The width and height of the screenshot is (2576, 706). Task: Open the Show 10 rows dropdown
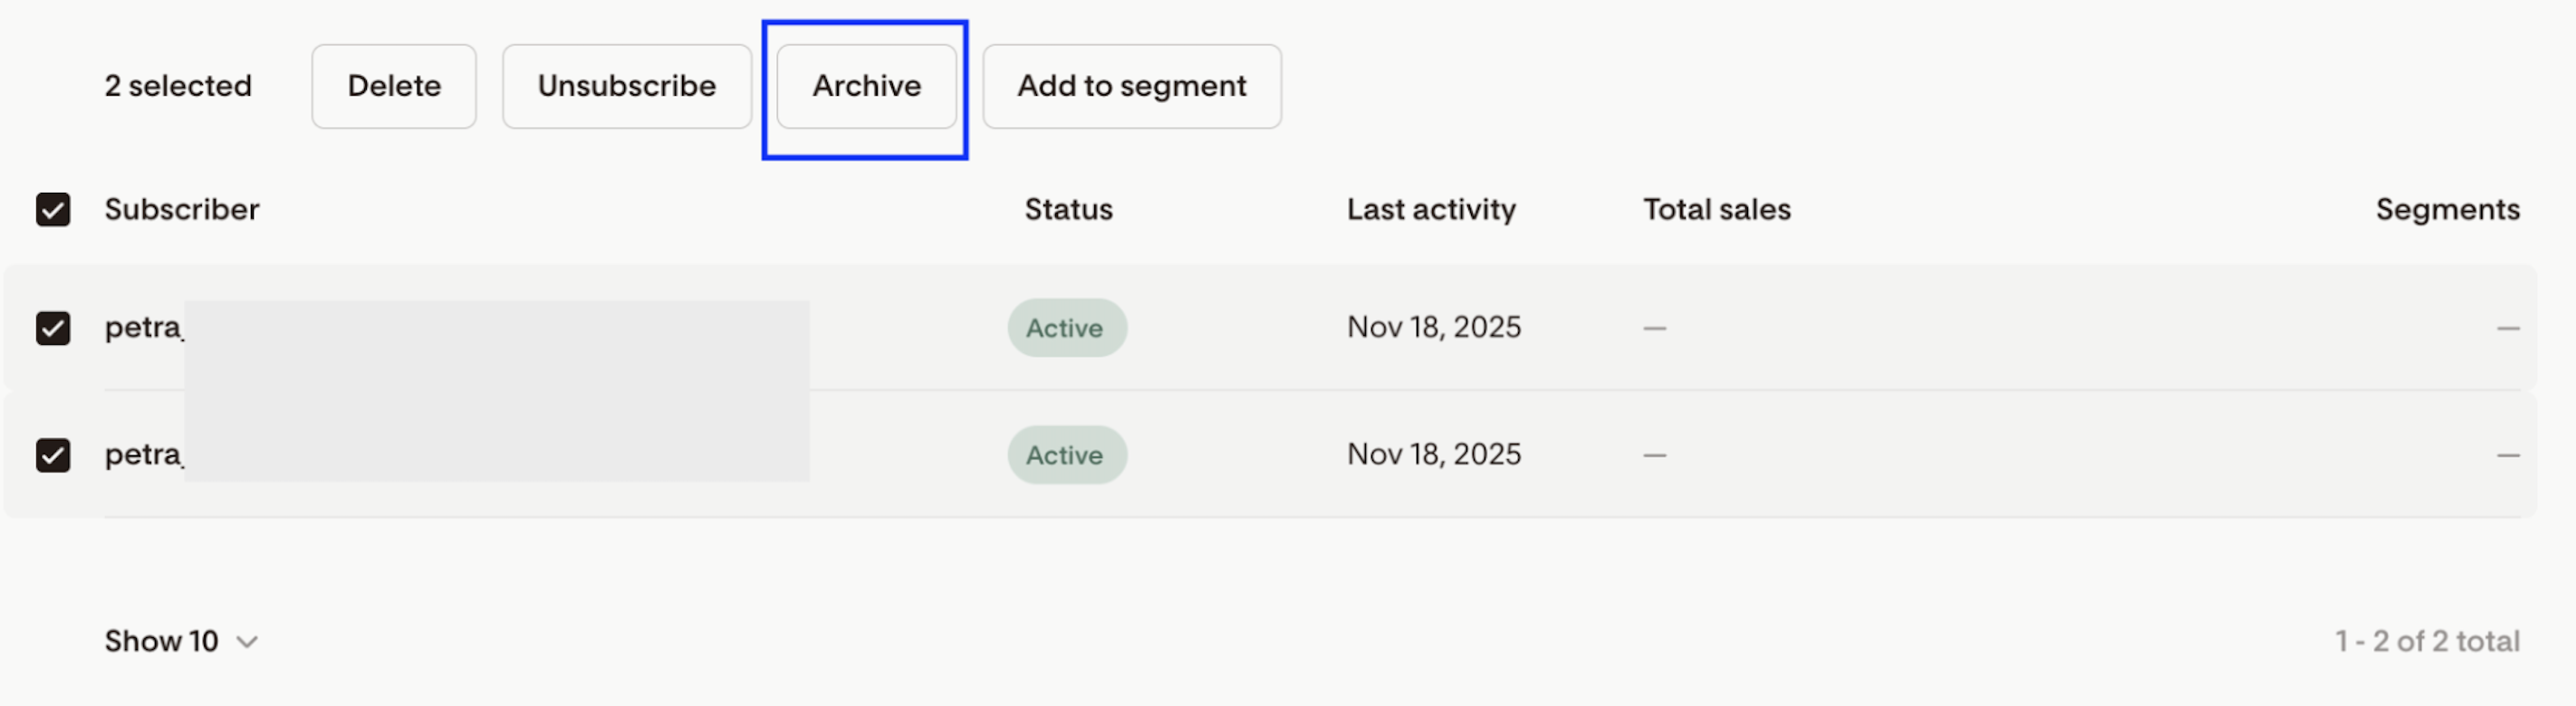pyautogui.click(x=181, y=641)
